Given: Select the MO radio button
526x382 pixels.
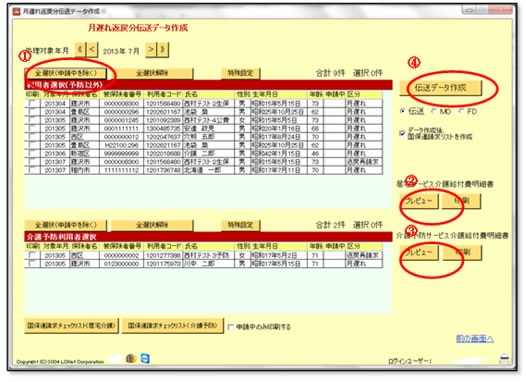Looking at the screenshot, I should pos(434,111).
